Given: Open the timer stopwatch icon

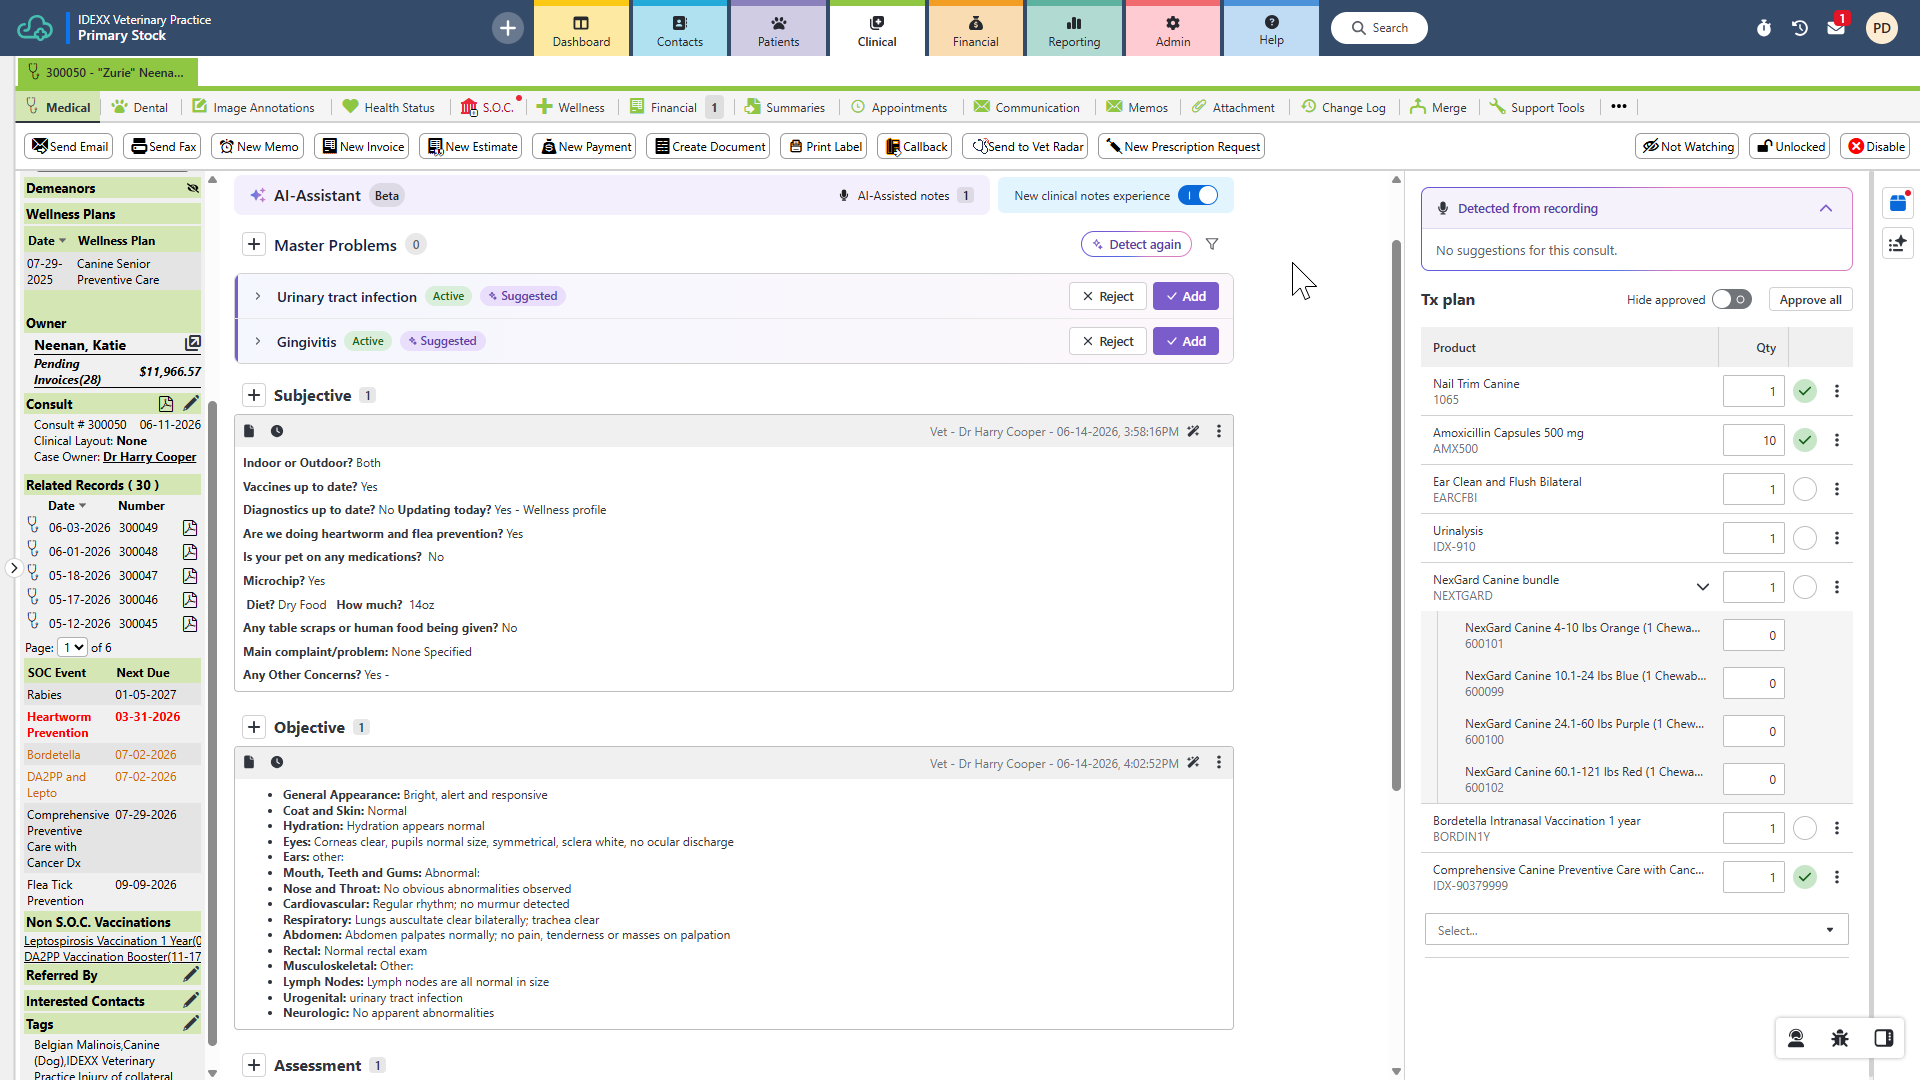Looking at the screenshot, I should point(1764,28).
